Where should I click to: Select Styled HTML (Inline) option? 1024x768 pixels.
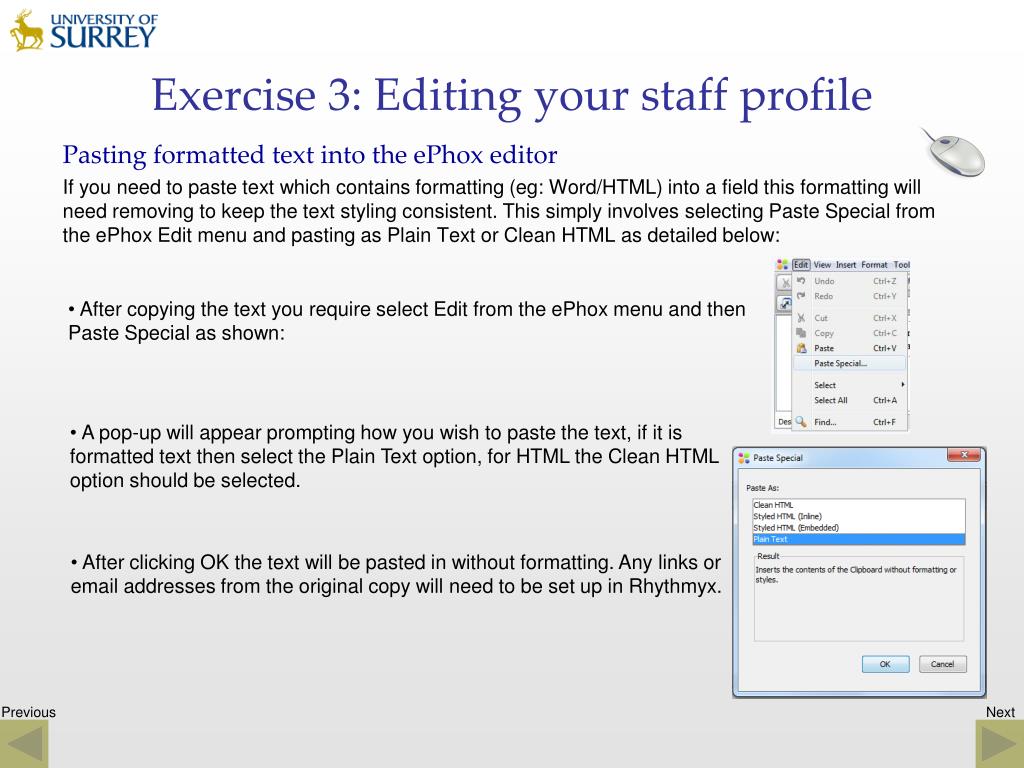point(859,516)
